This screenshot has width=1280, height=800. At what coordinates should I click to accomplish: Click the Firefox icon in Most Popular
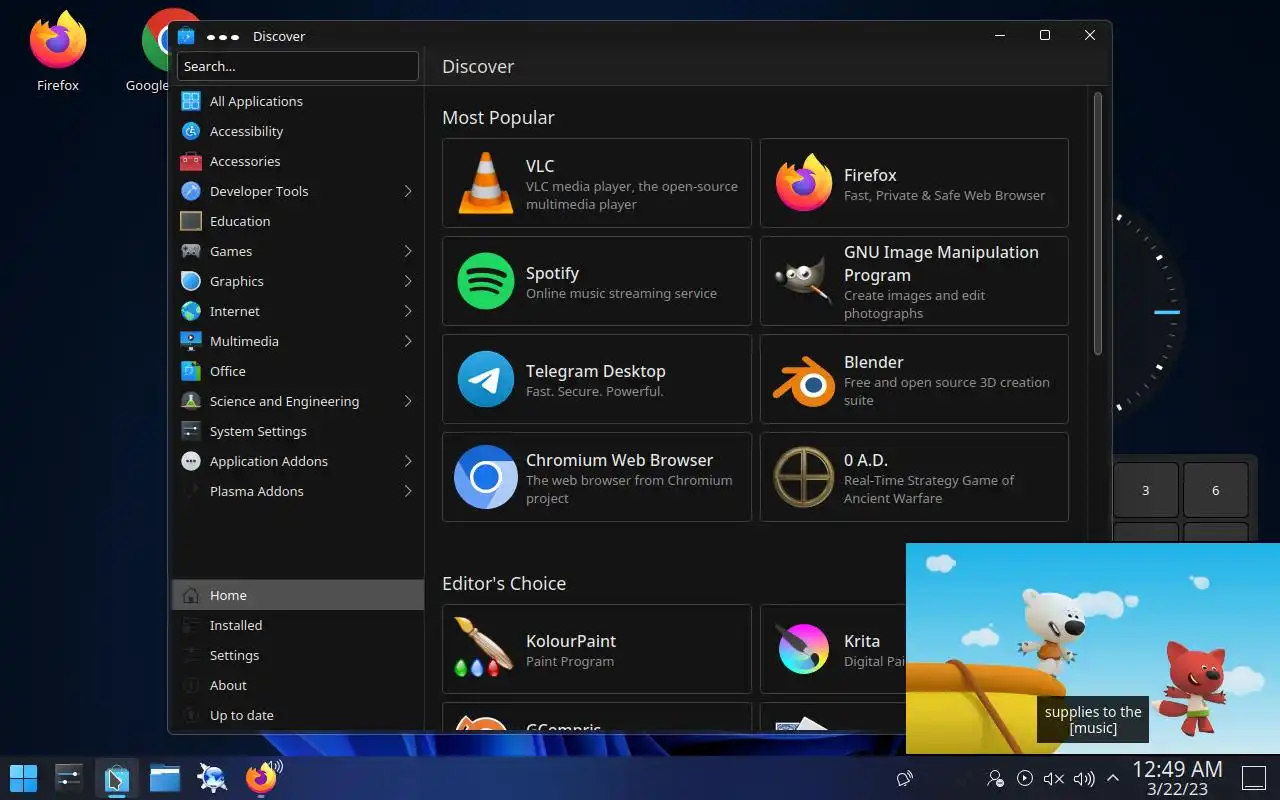point(803,183)
